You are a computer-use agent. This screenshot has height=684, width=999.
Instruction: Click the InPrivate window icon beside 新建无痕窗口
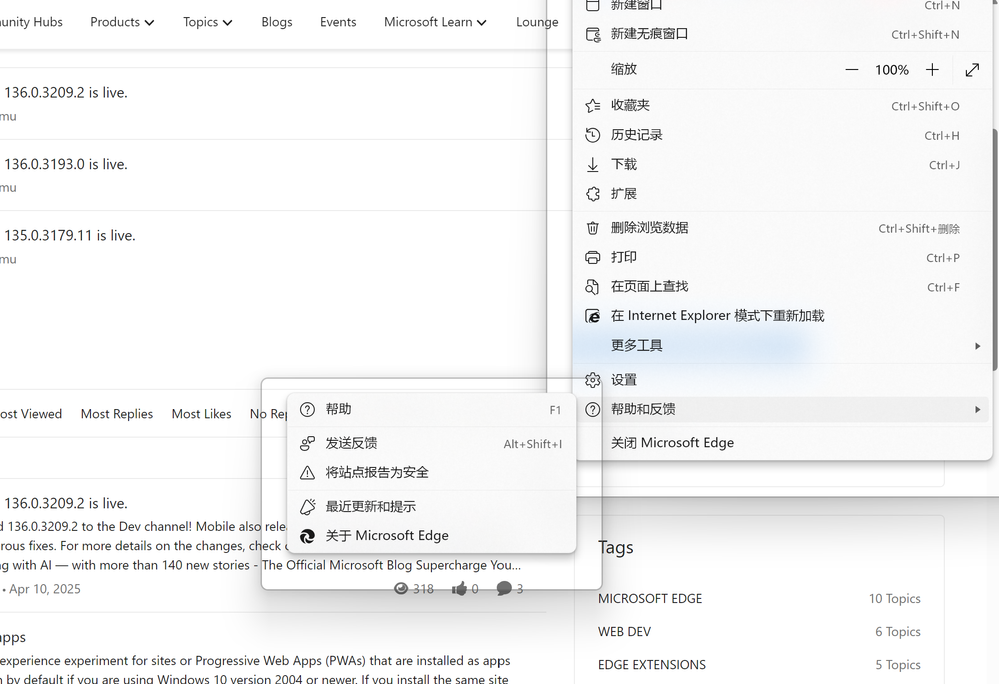click(x=593, y=34)
